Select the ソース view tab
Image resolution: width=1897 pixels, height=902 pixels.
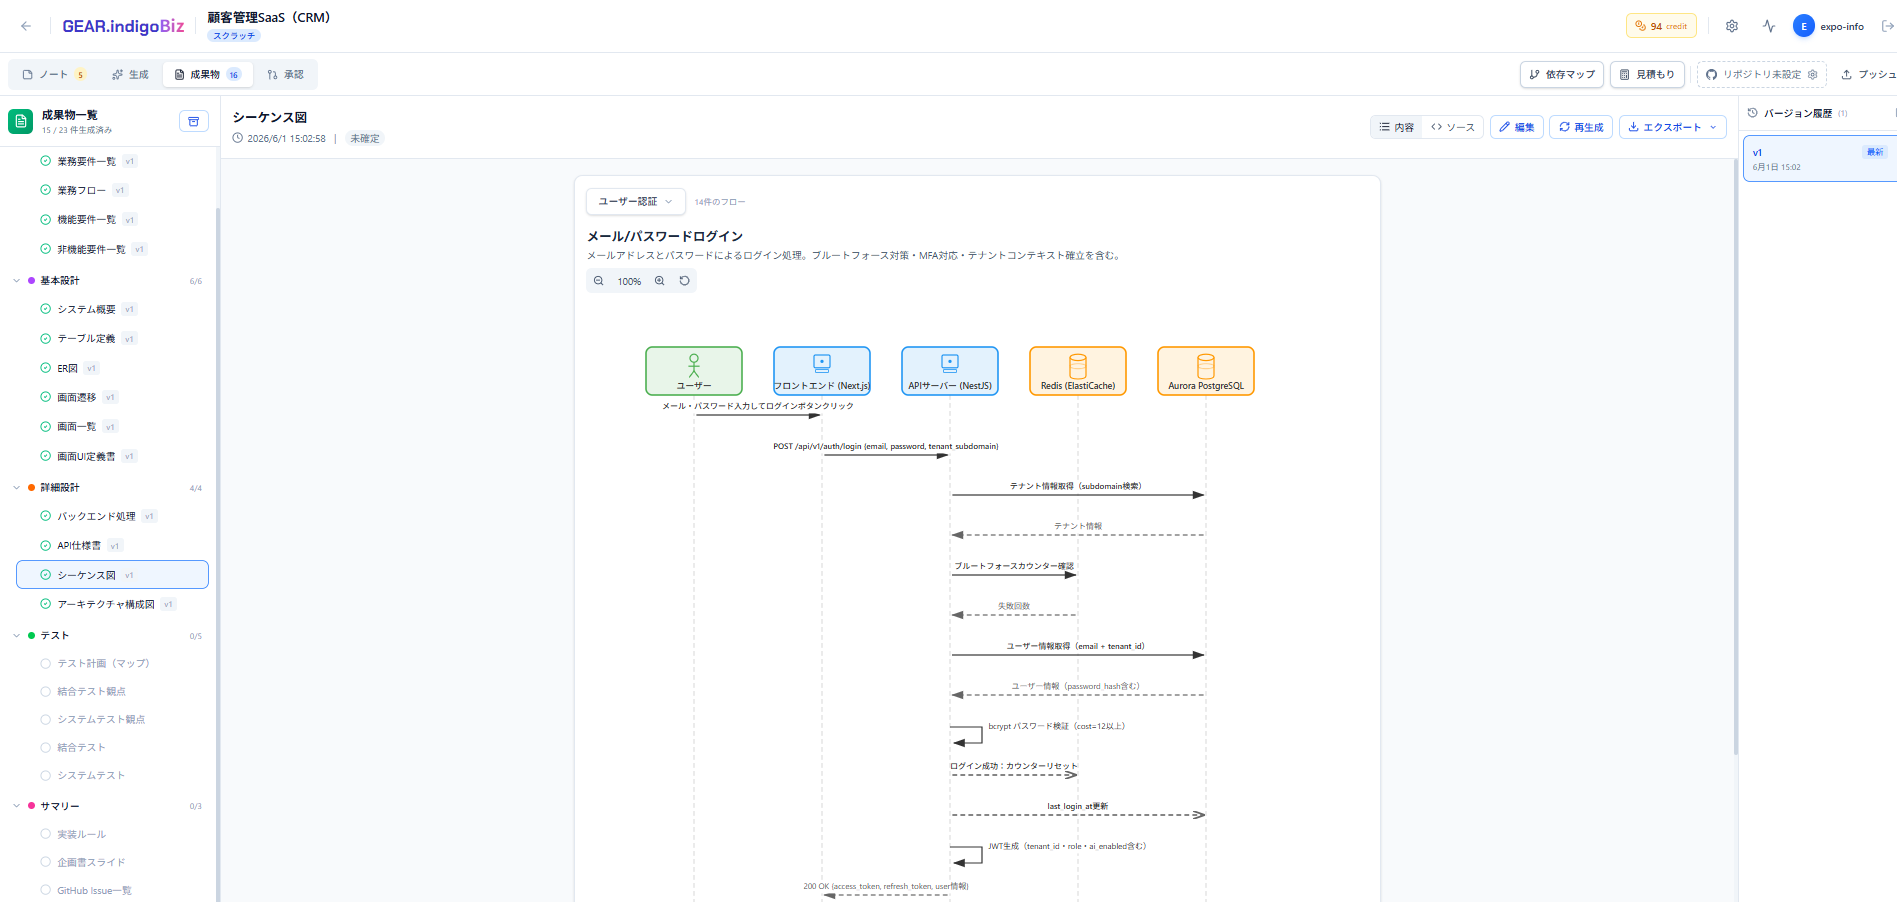coord(1453,127)
